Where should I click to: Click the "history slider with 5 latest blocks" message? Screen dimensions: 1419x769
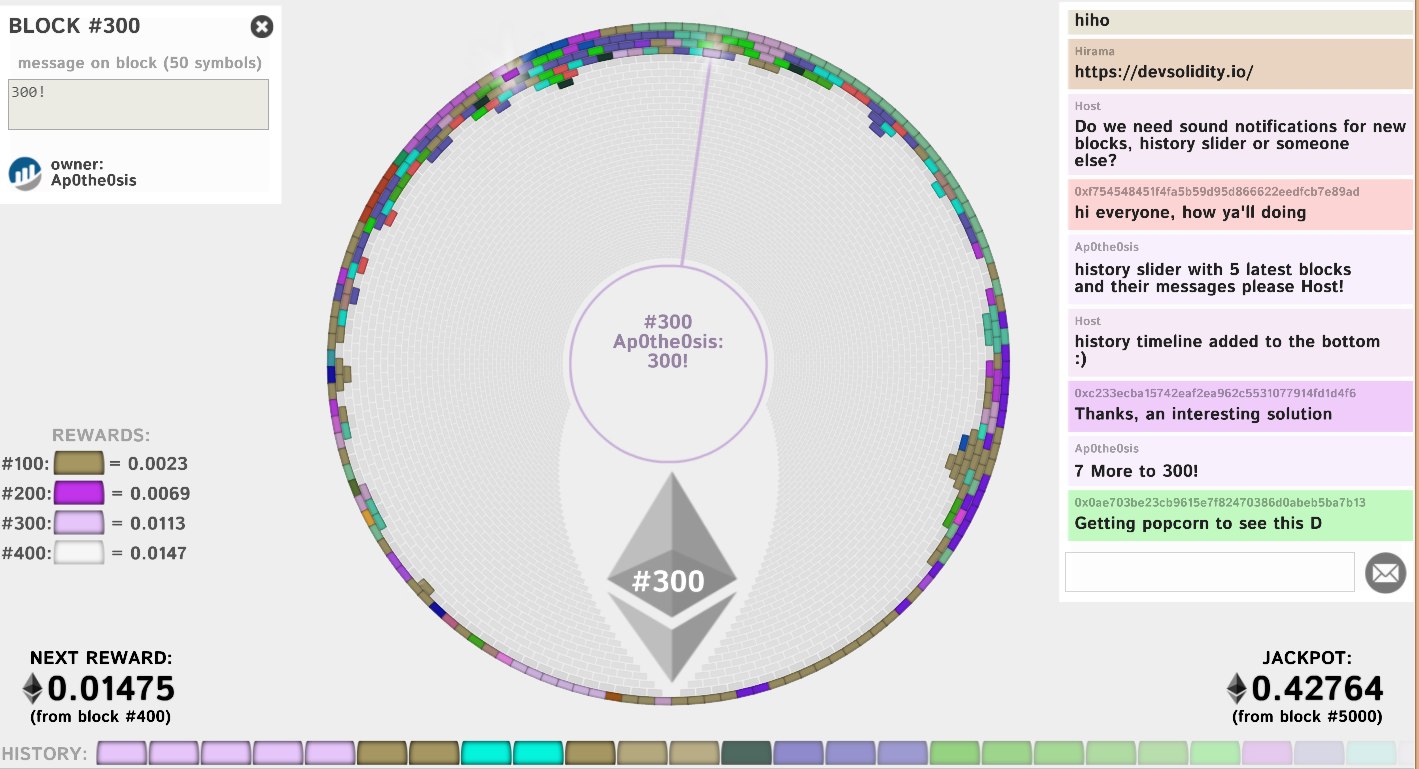[1213, 278]
